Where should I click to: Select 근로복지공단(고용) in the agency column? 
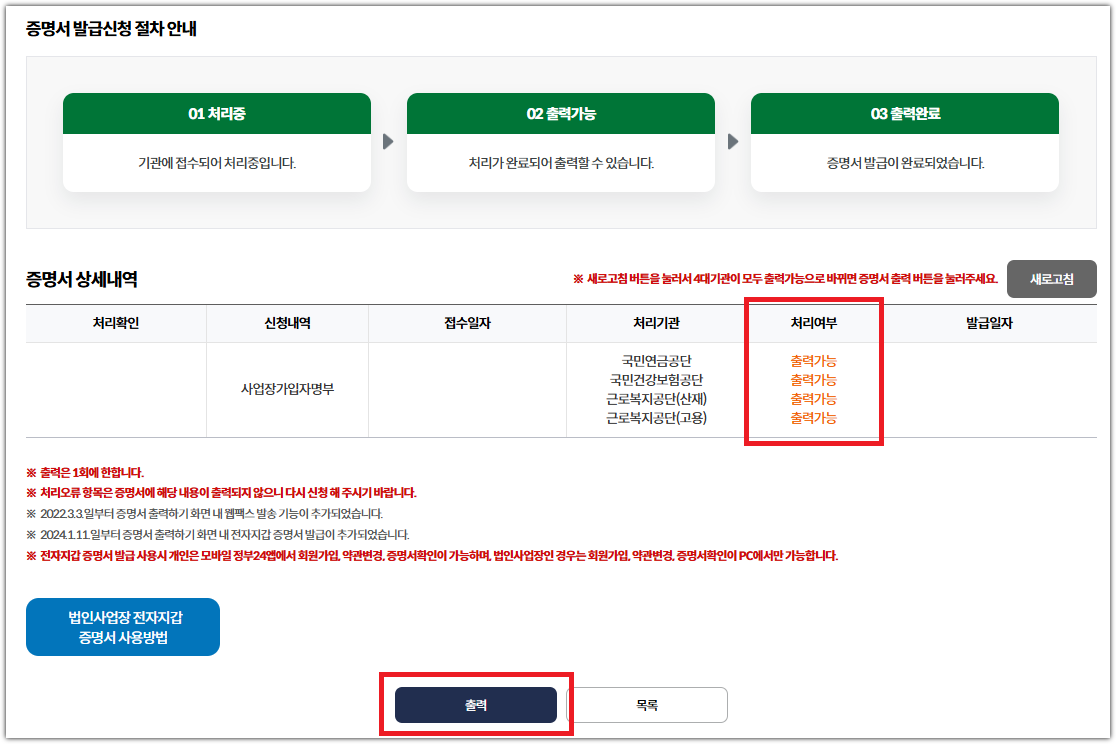tap(656, 418)
